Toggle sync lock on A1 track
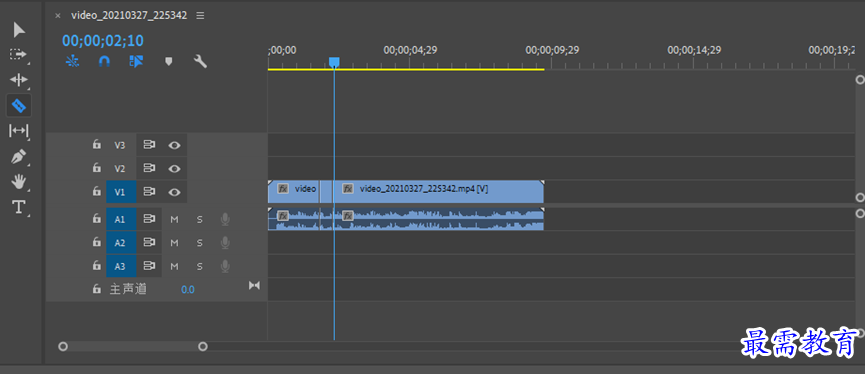The height and width of the screenshot is (374, 865). pos(149,219)
